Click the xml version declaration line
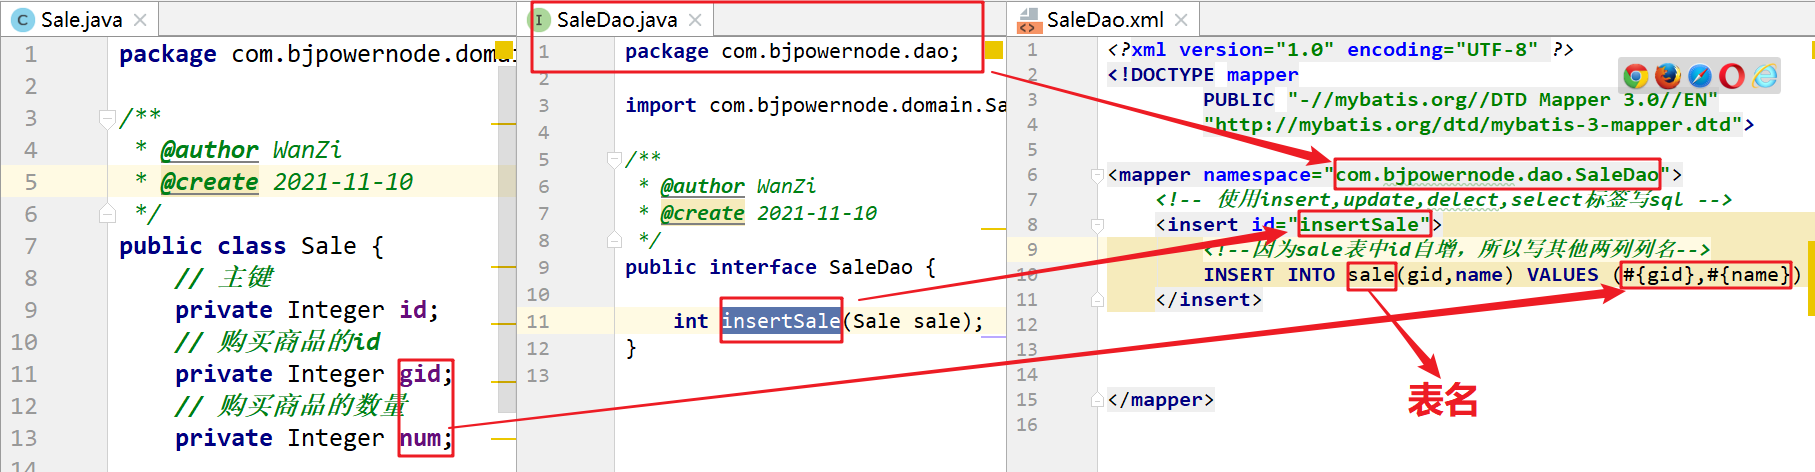Image resolution: width=1815 pixels, height=472 pixels. 1340,50
